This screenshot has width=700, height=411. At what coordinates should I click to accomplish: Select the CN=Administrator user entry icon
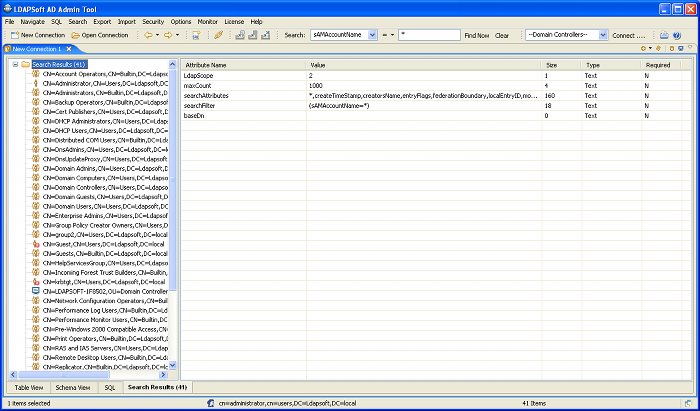[x=36, y=83]
